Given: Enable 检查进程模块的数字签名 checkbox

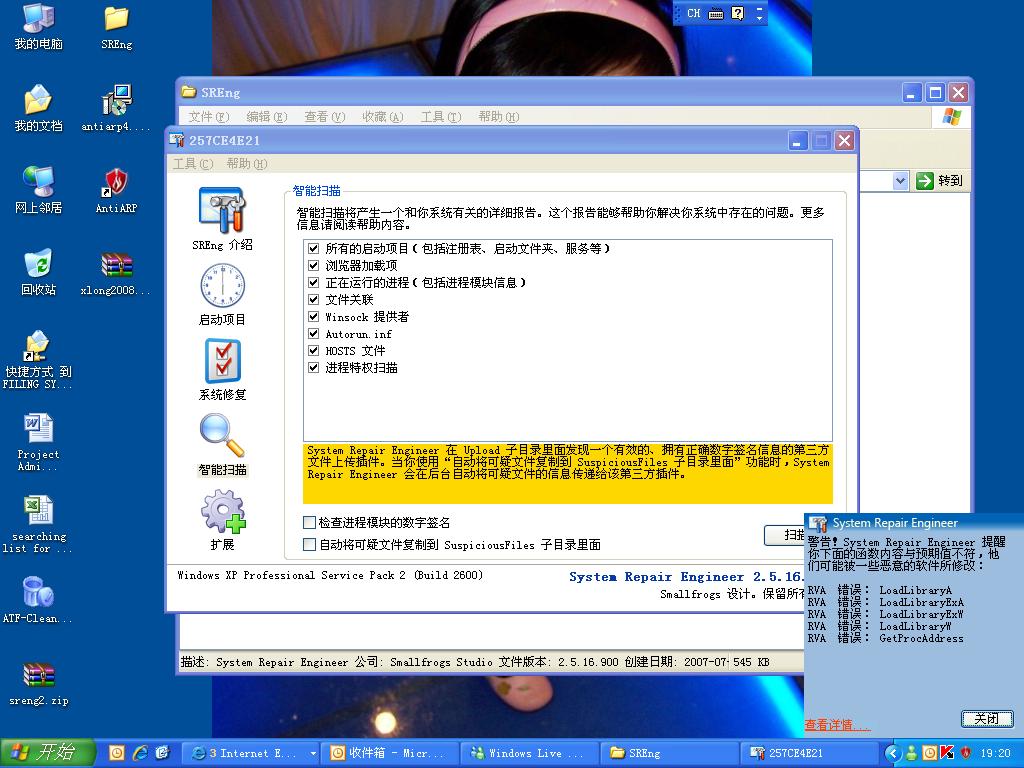Looking at the screenshot, I should 310,522.
